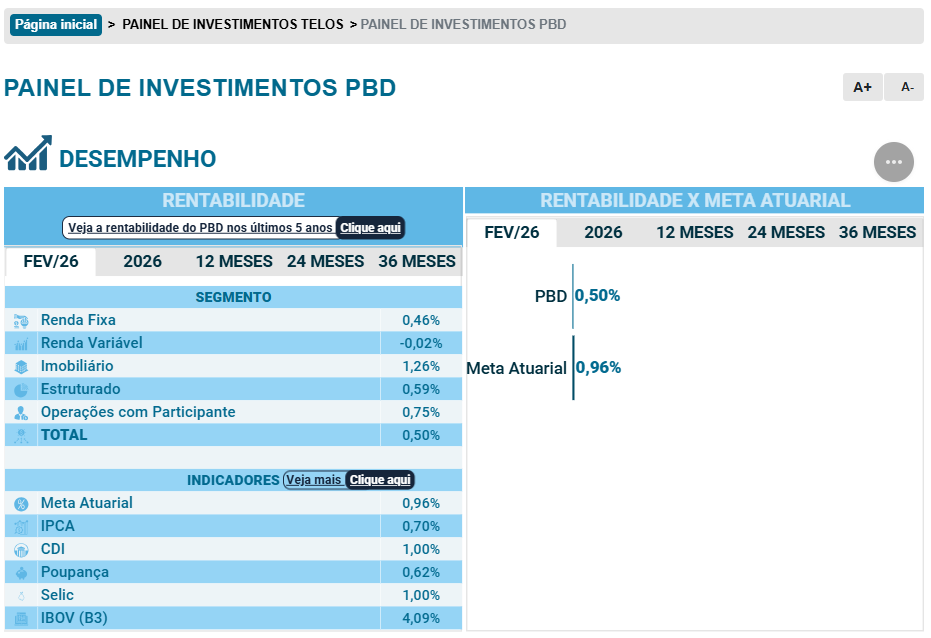Click the Poupança piggy bank icon
The image size is (931, 638).
(21, 573)
